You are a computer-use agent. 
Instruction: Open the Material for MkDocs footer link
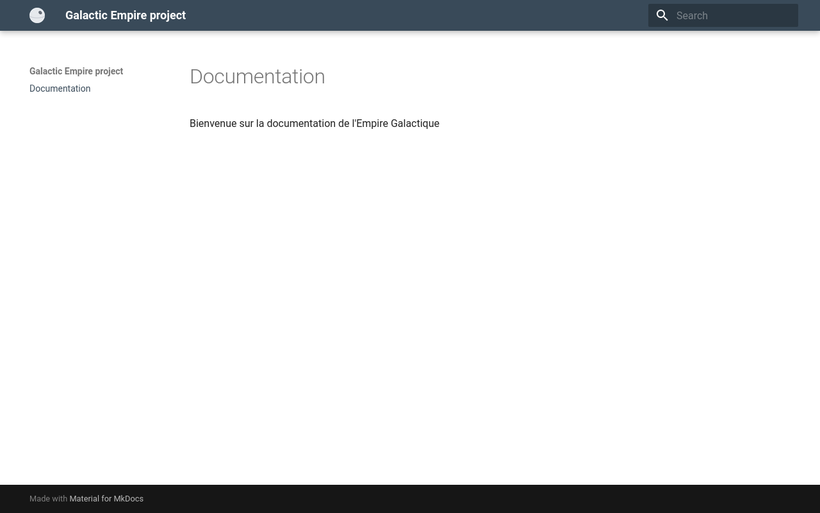tap(106, 499)
